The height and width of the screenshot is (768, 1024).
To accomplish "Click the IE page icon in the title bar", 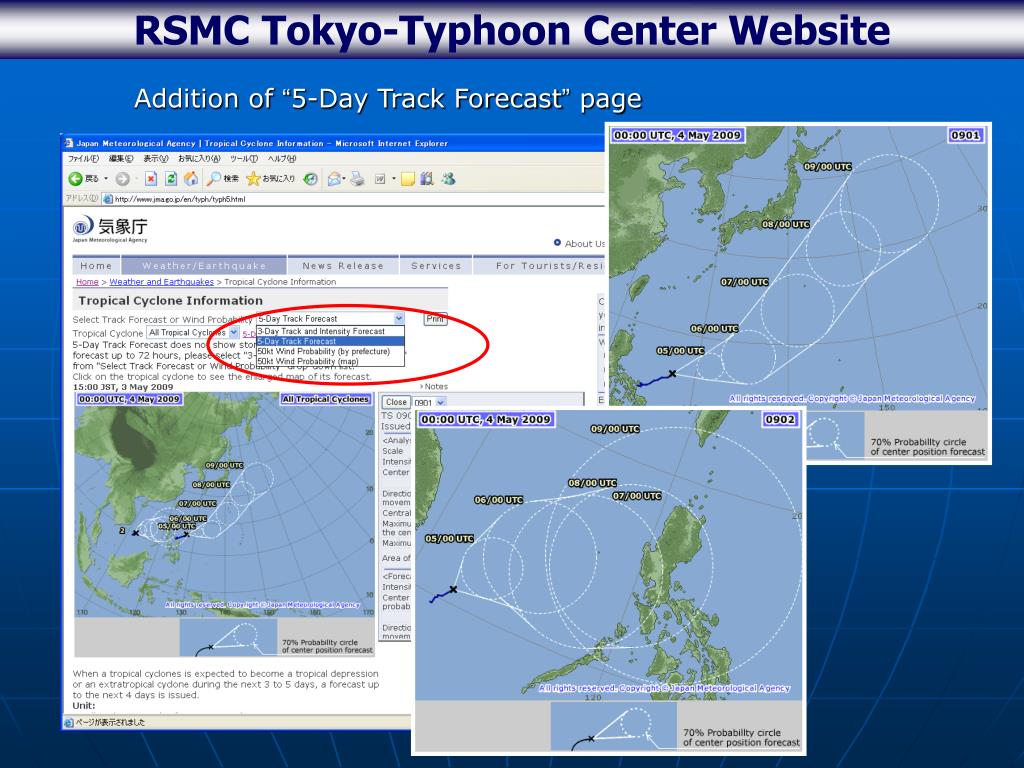I will pyautogui.click(x=69, y=143).
